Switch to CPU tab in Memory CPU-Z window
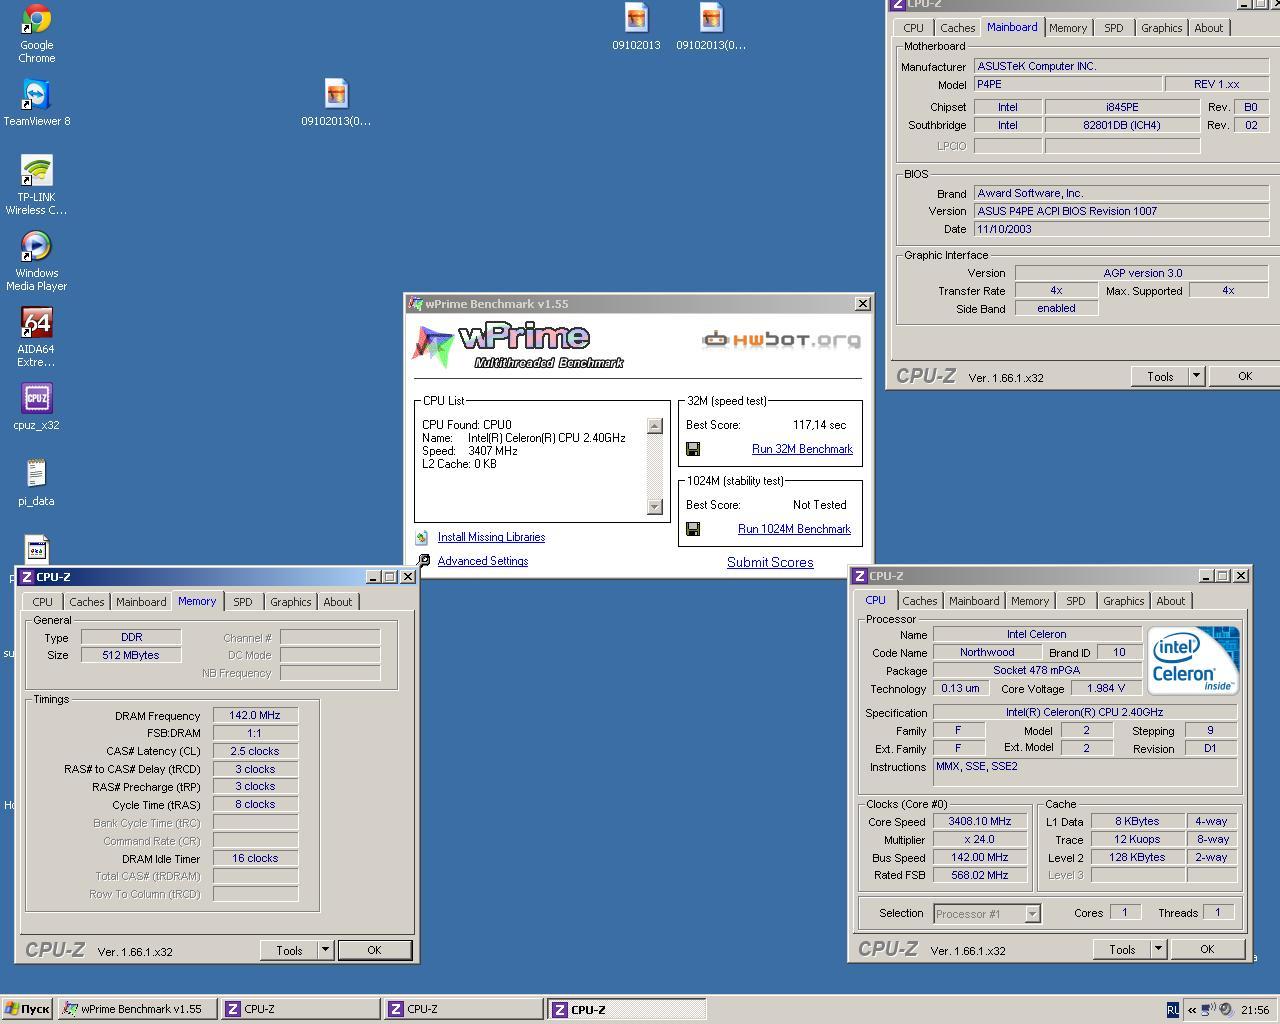This screenshot has height=1024, width=1280. 42,602
